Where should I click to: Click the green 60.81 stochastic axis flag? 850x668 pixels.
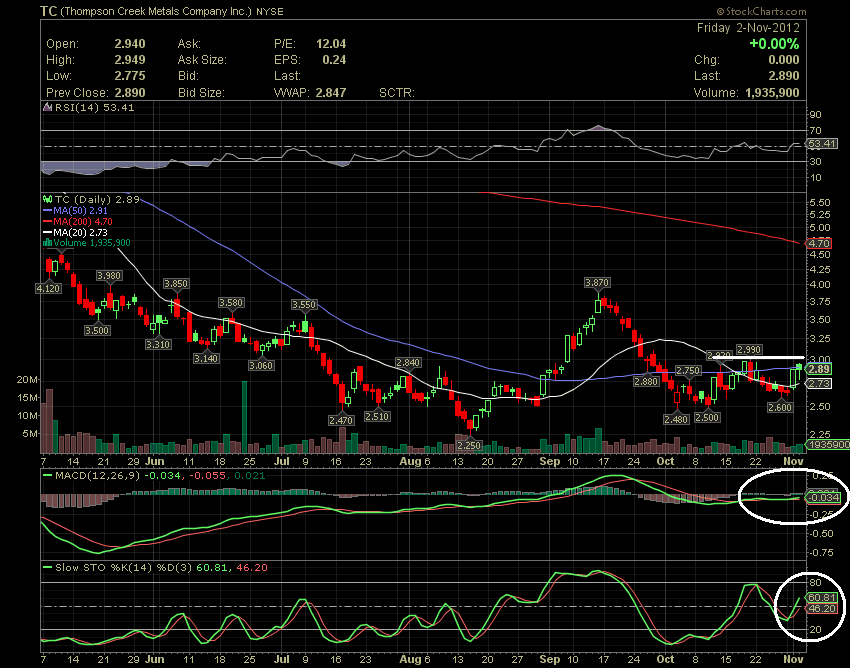coord(822,598)
